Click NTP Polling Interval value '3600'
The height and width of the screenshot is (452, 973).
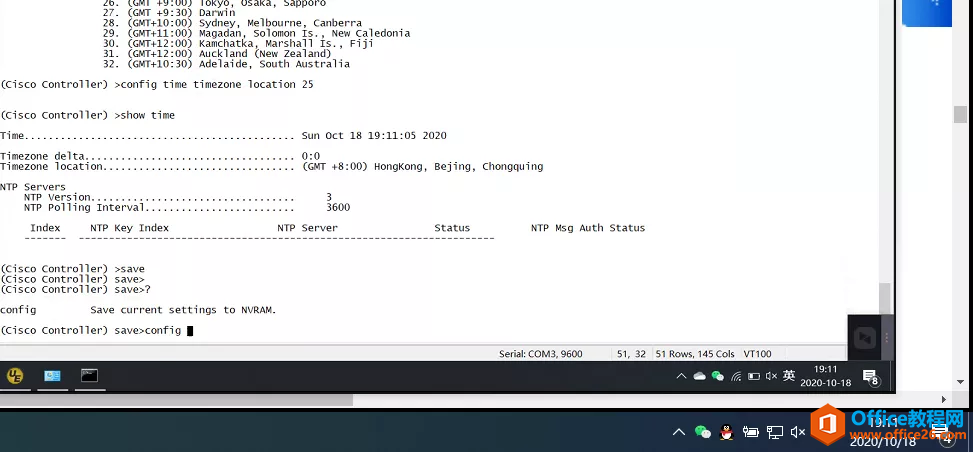tap(338, 207)
